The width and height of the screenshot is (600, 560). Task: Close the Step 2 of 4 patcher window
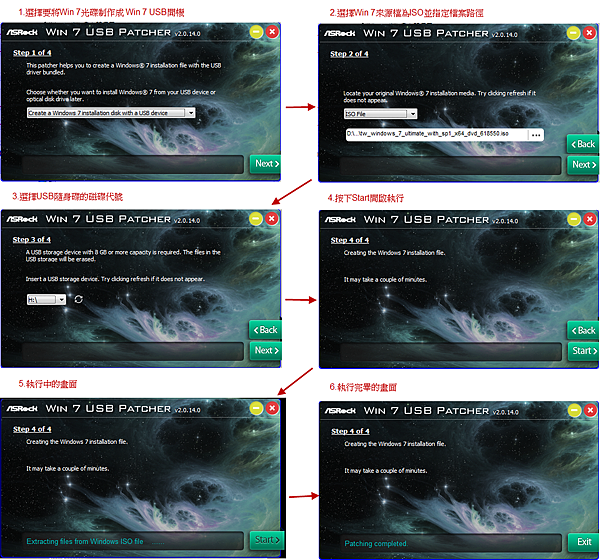589,33
